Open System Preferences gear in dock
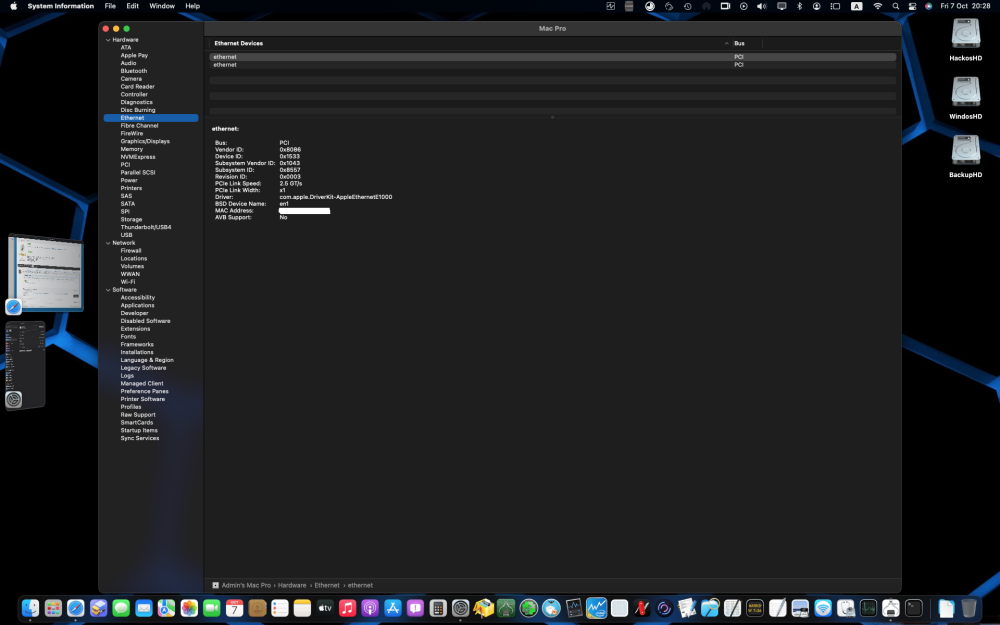Viewport: 1000px width, 625px height. pos(460,608)
